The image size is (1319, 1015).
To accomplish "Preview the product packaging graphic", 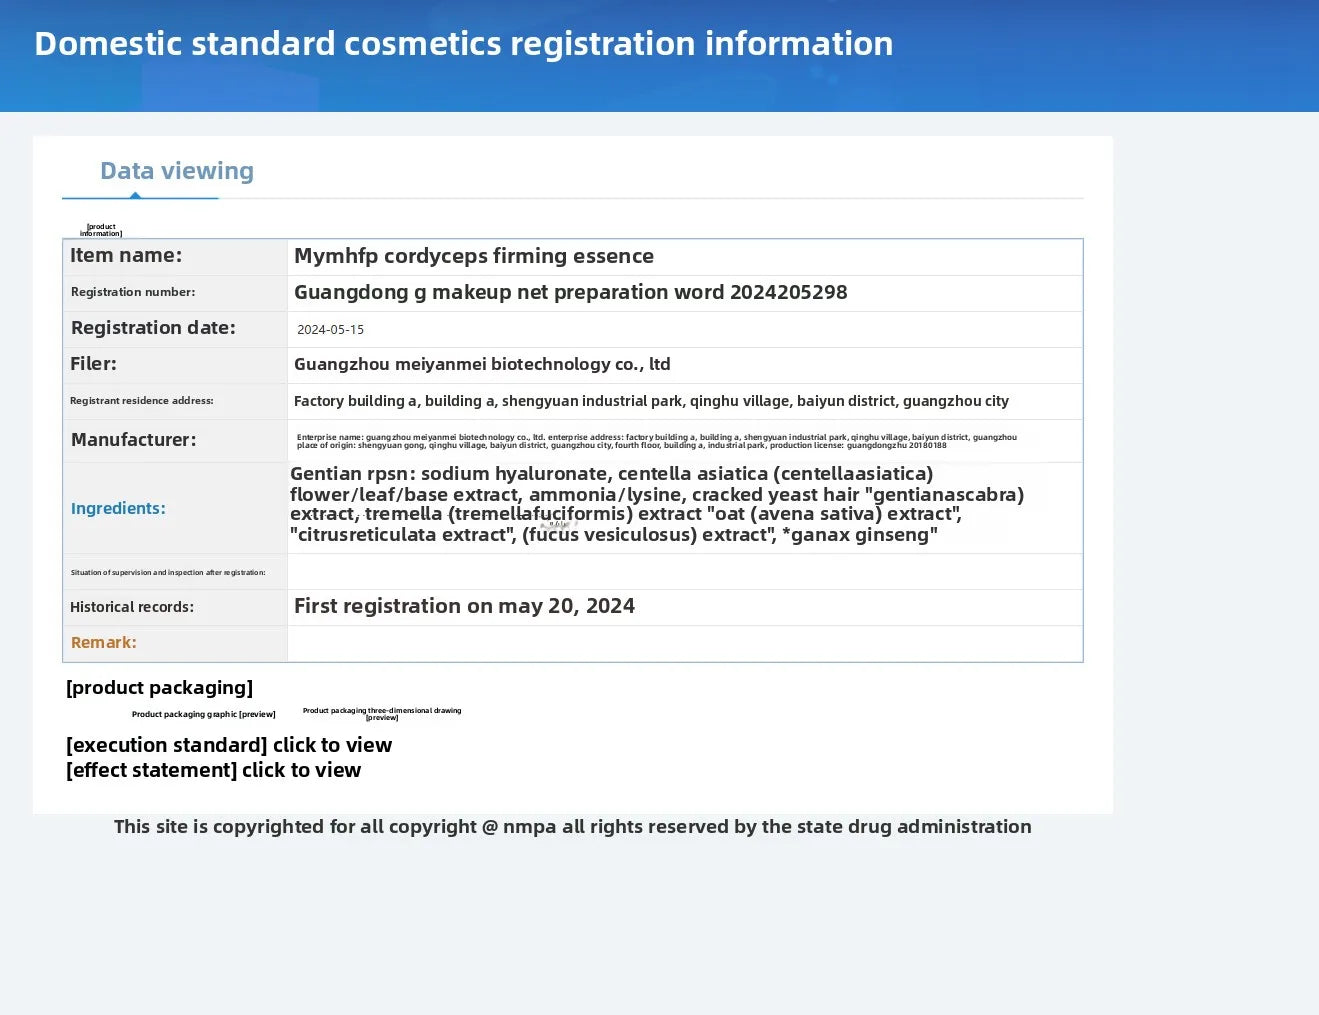I will tap(203, 714).
